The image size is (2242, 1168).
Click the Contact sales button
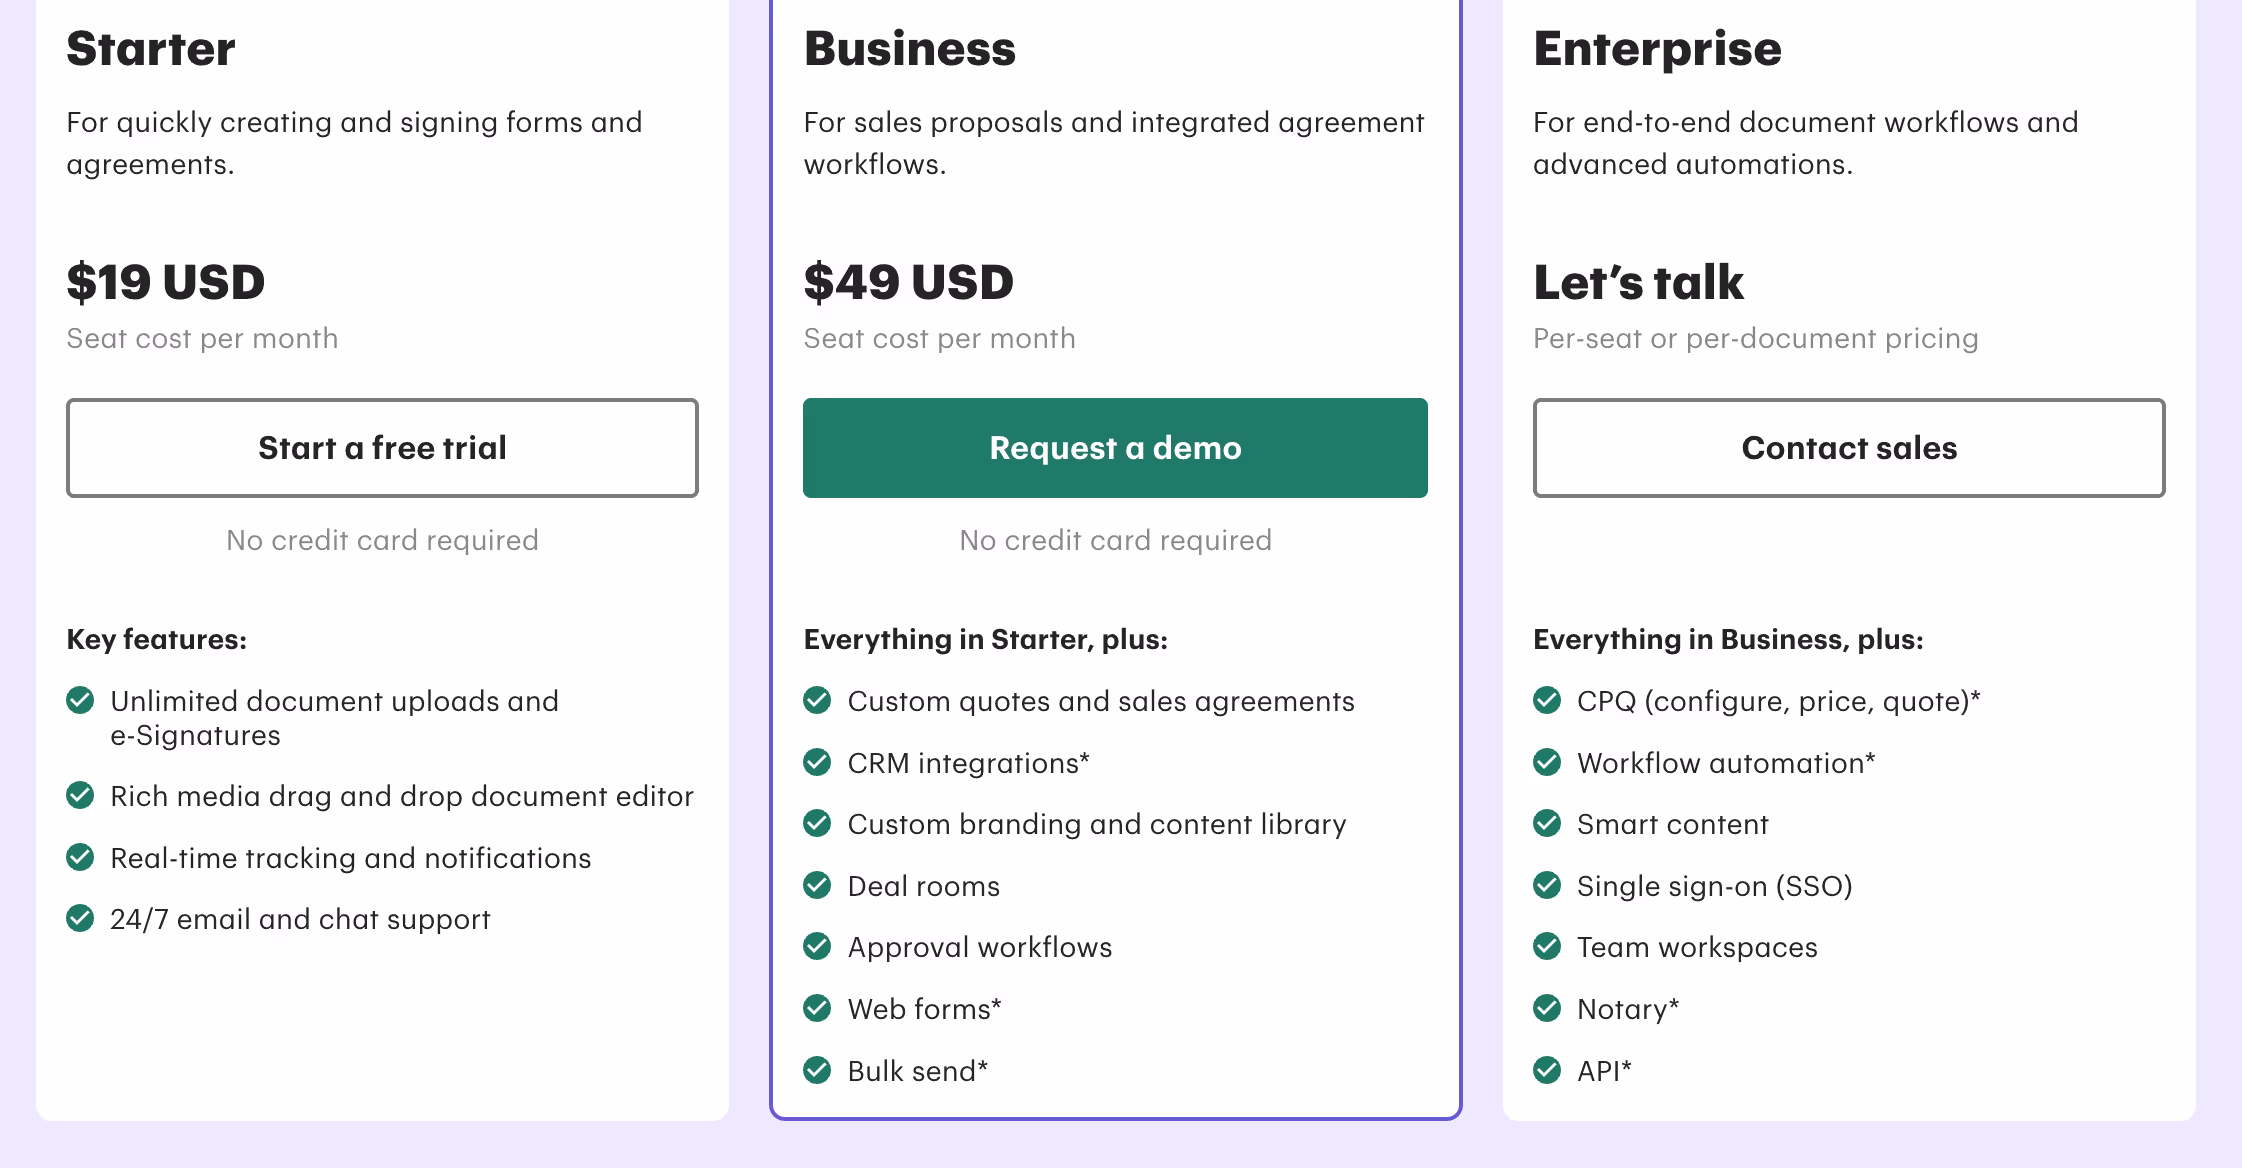point(1849,448)
